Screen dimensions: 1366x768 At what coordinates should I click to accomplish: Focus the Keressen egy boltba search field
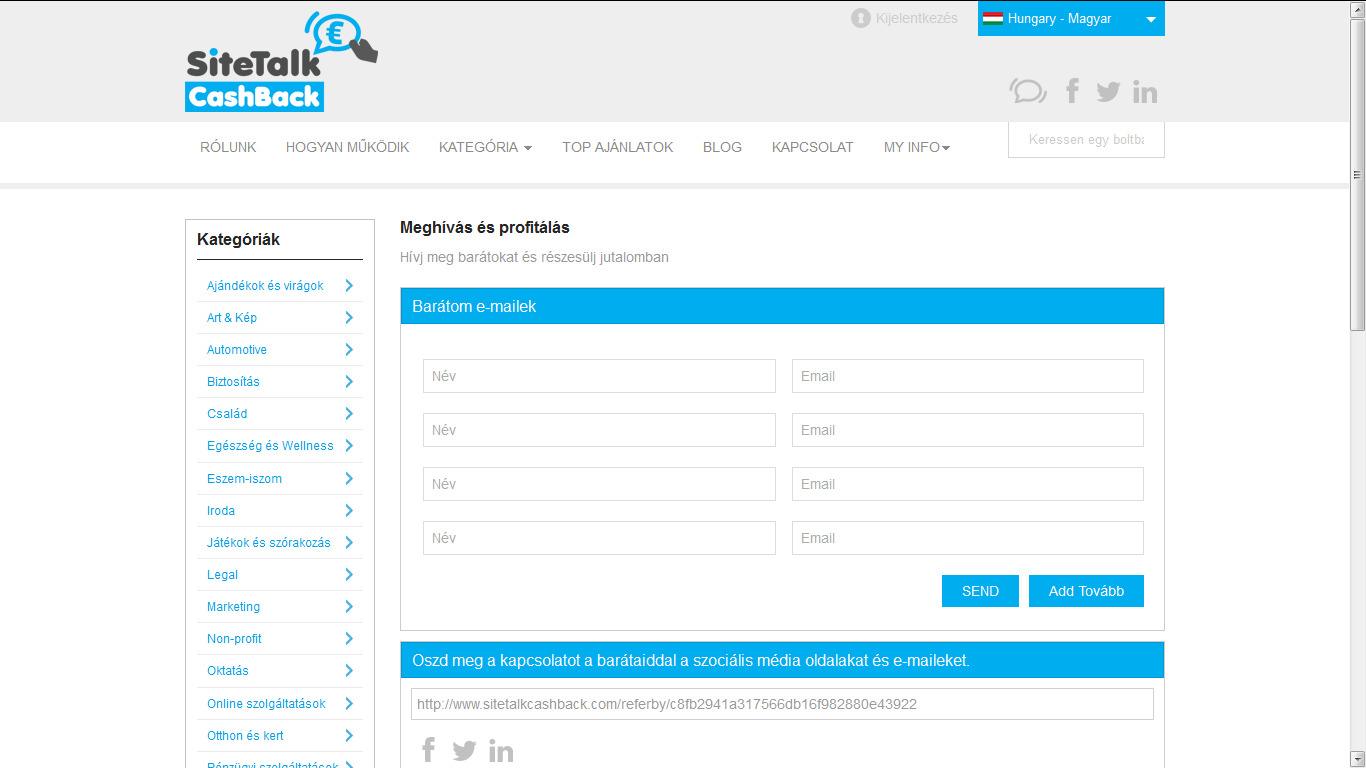tap(1086, 140)
